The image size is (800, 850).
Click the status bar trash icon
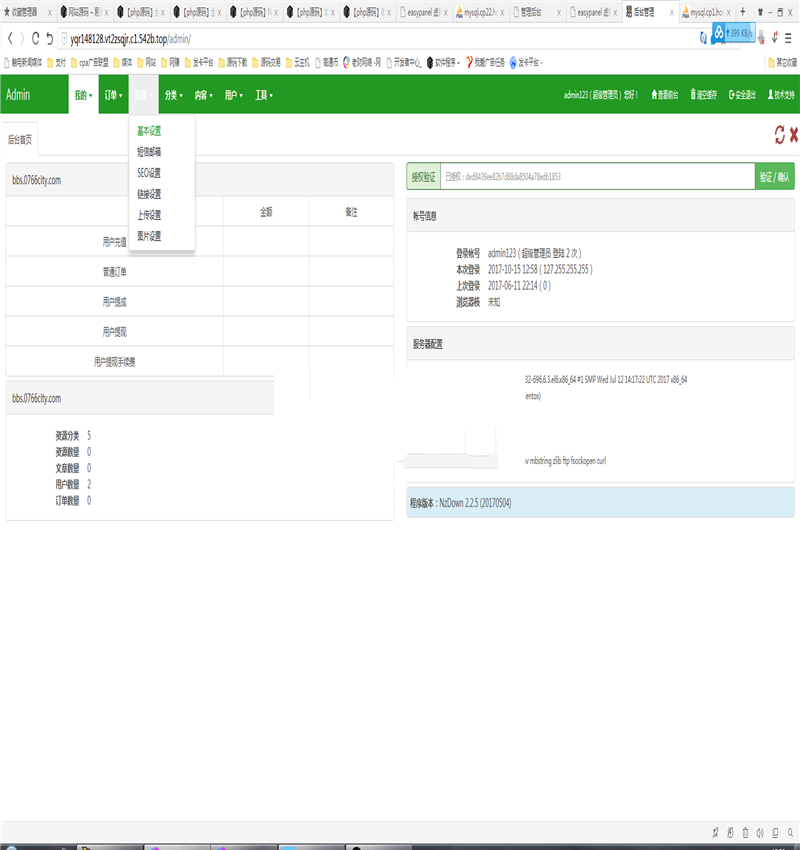coord(745,833)
